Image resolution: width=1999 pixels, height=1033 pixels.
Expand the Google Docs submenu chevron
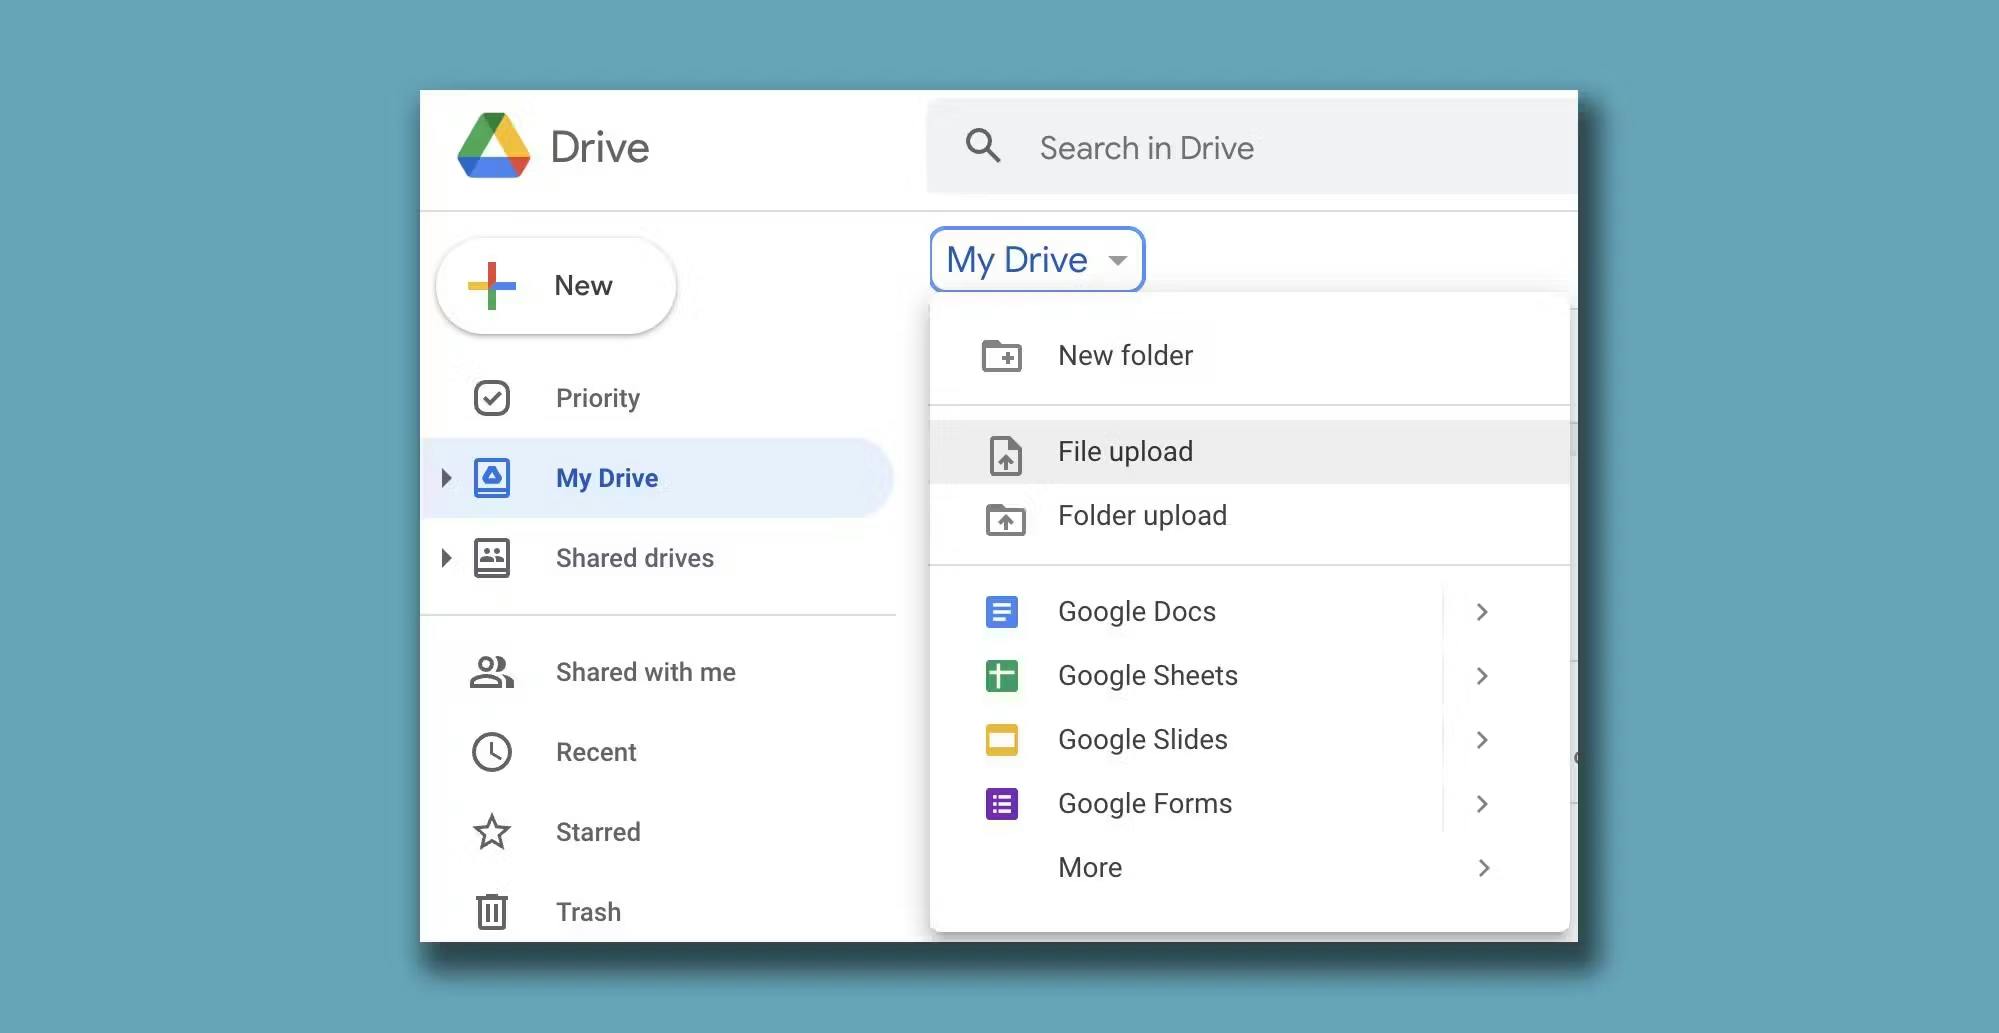click(x=1482, y=611)
